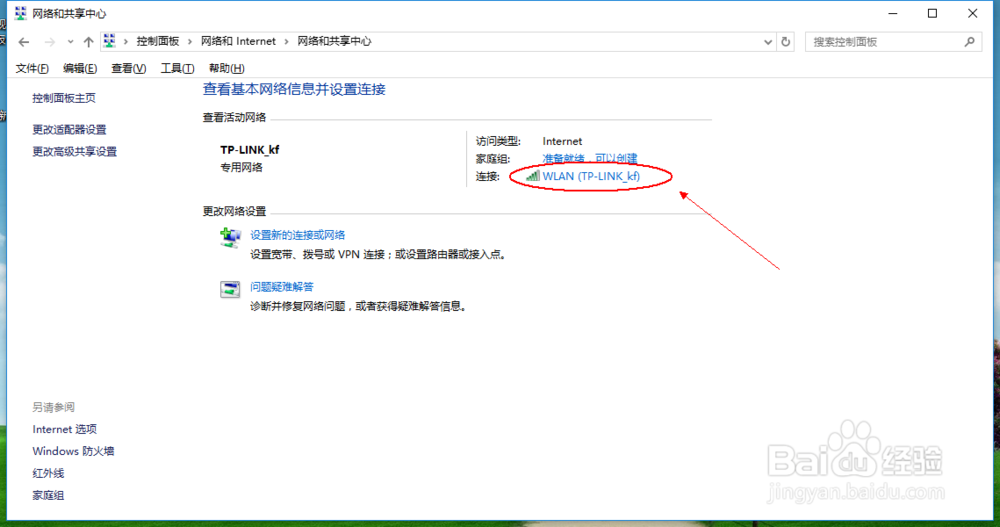Image resolution: width=1000 pixels, height=527 pixels.
Task: Minimize the 网络和共享中心 window
Action: pos(893,13)
